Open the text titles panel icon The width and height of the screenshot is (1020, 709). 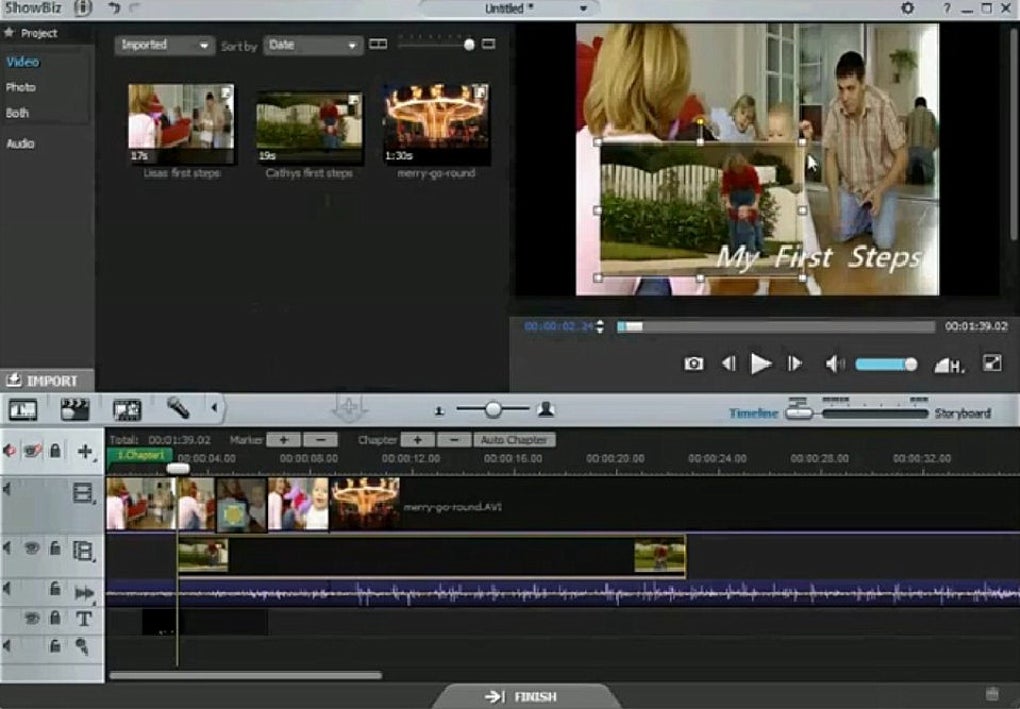23,410
